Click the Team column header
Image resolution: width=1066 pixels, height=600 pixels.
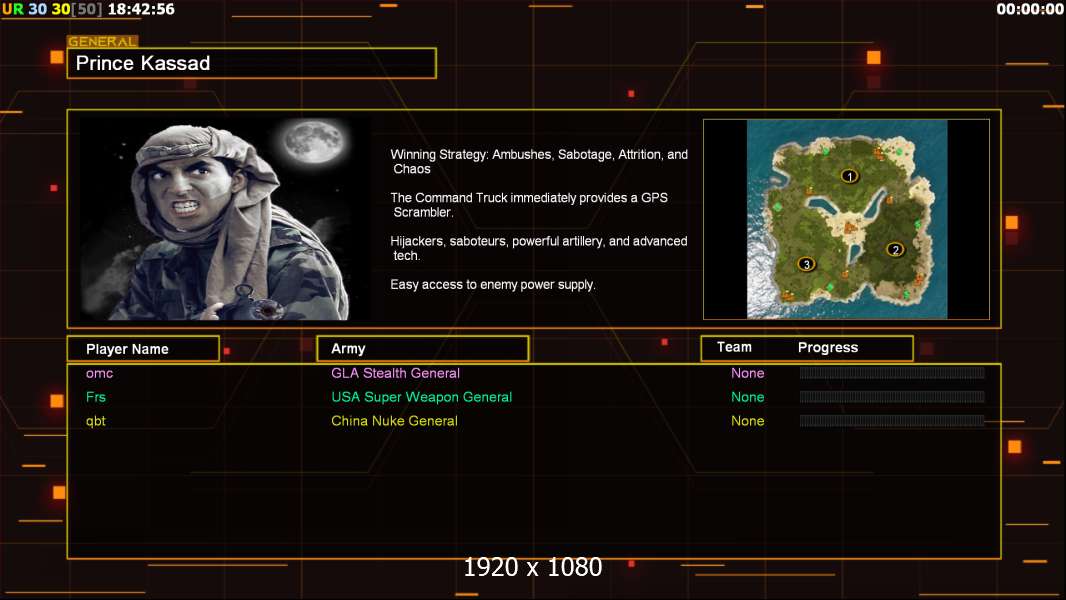click(734, 347)
